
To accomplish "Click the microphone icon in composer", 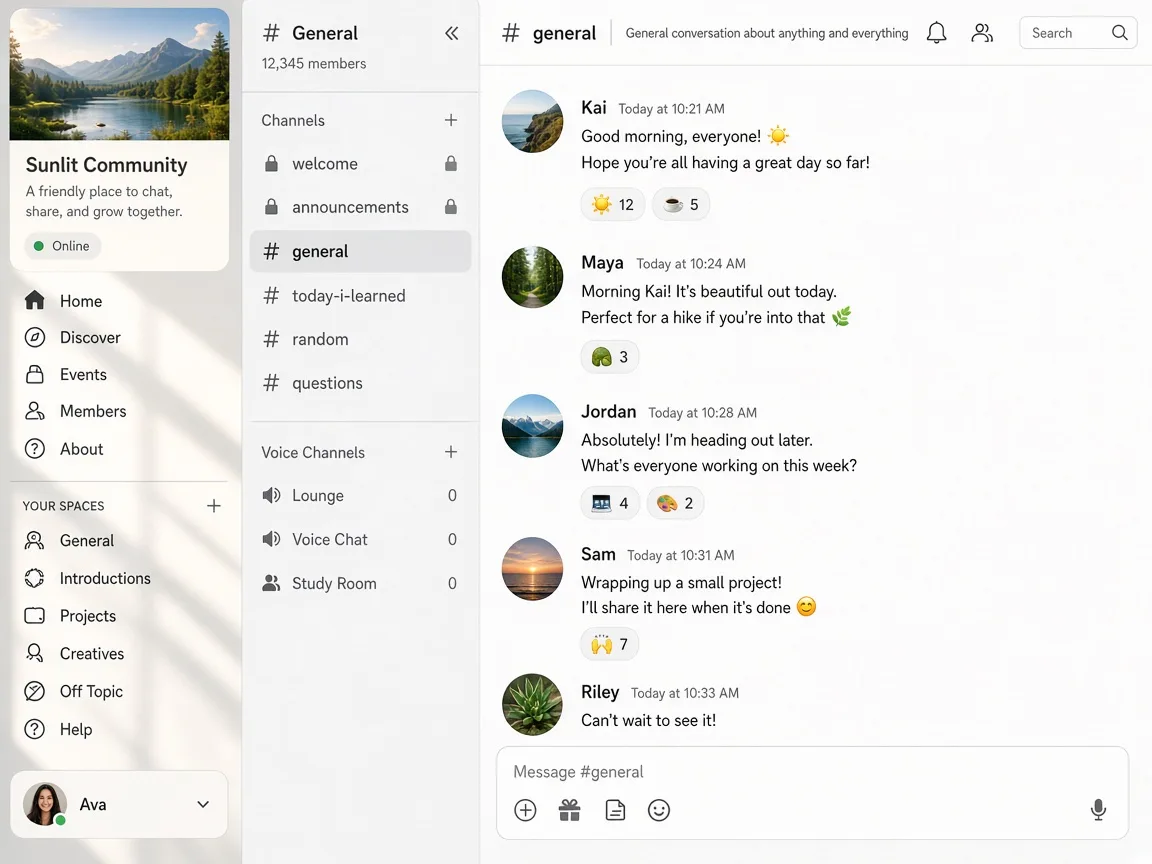I will point(1098,810).
